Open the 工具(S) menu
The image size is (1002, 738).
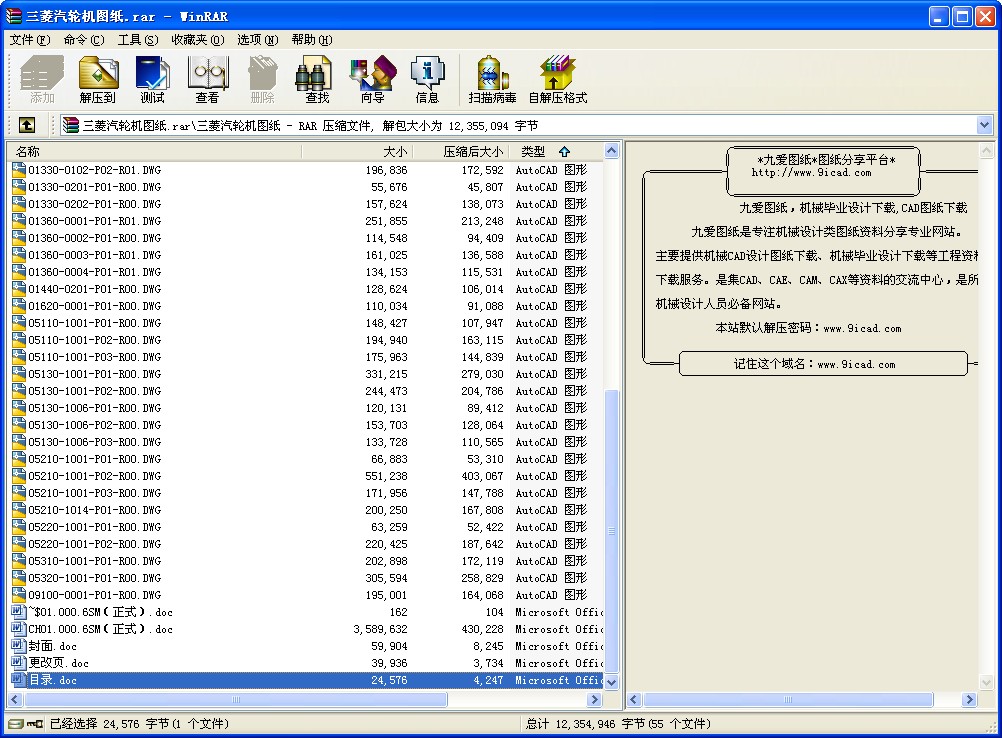tap(138, 40)
